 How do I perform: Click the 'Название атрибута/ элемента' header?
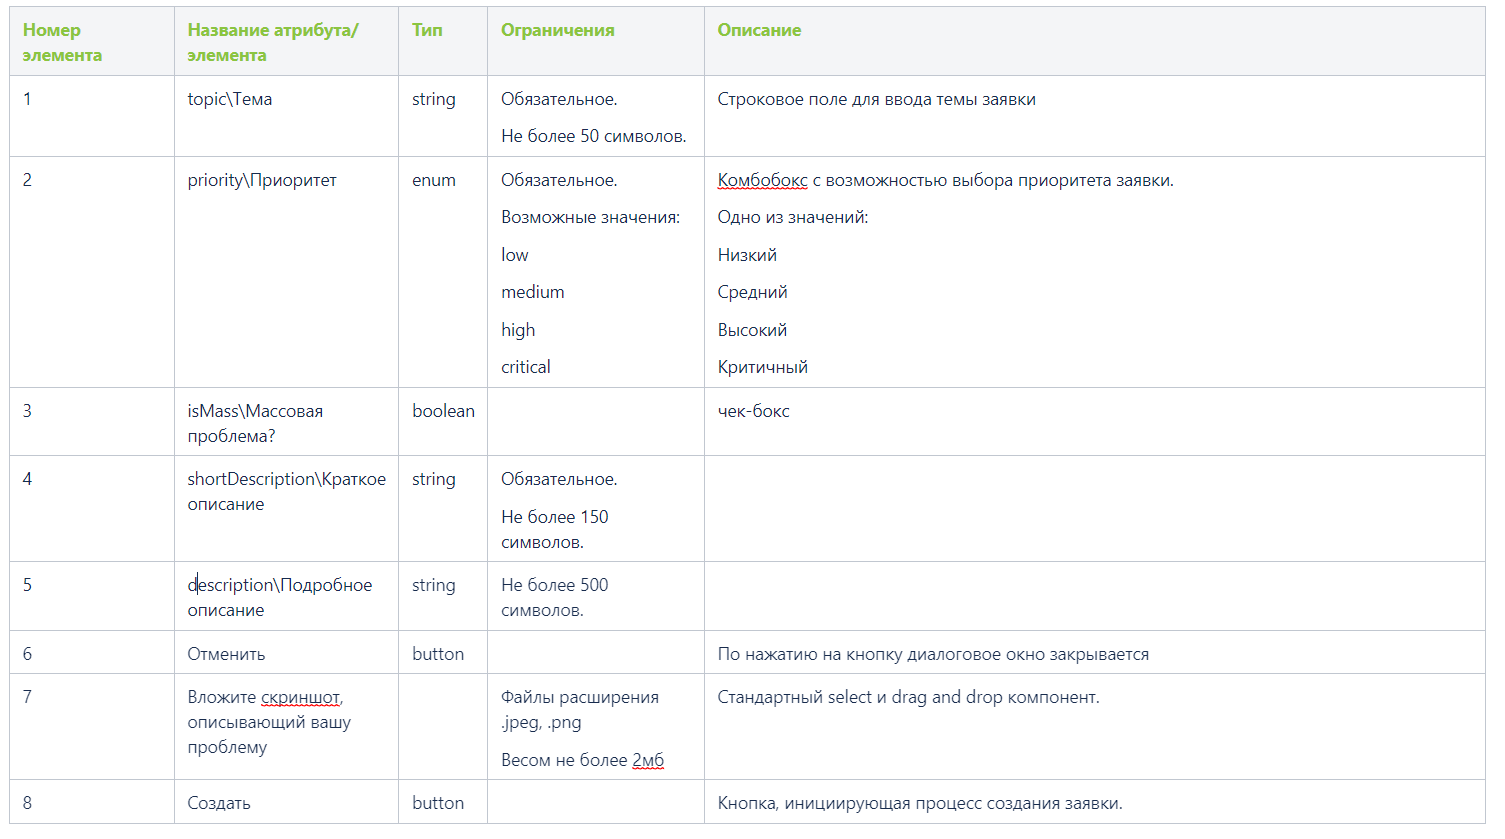click(286, 42)
